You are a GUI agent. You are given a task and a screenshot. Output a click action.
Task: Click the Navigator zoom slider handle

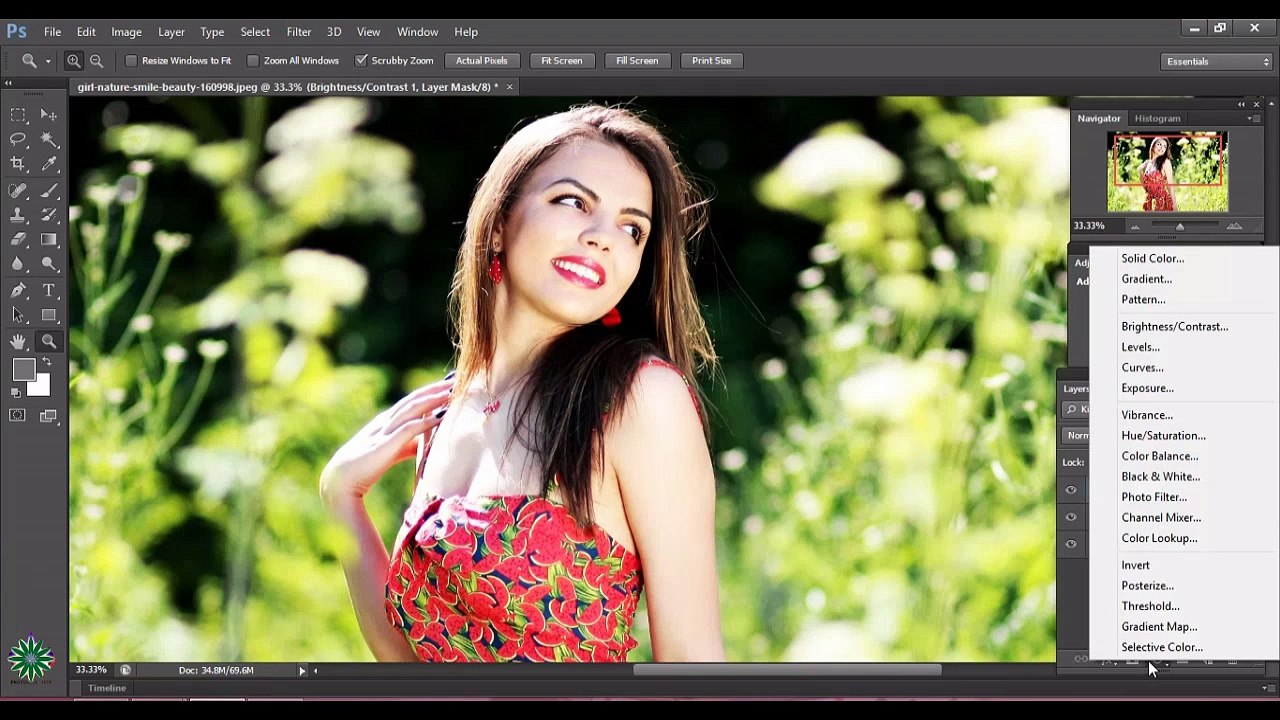(1180, 227)
